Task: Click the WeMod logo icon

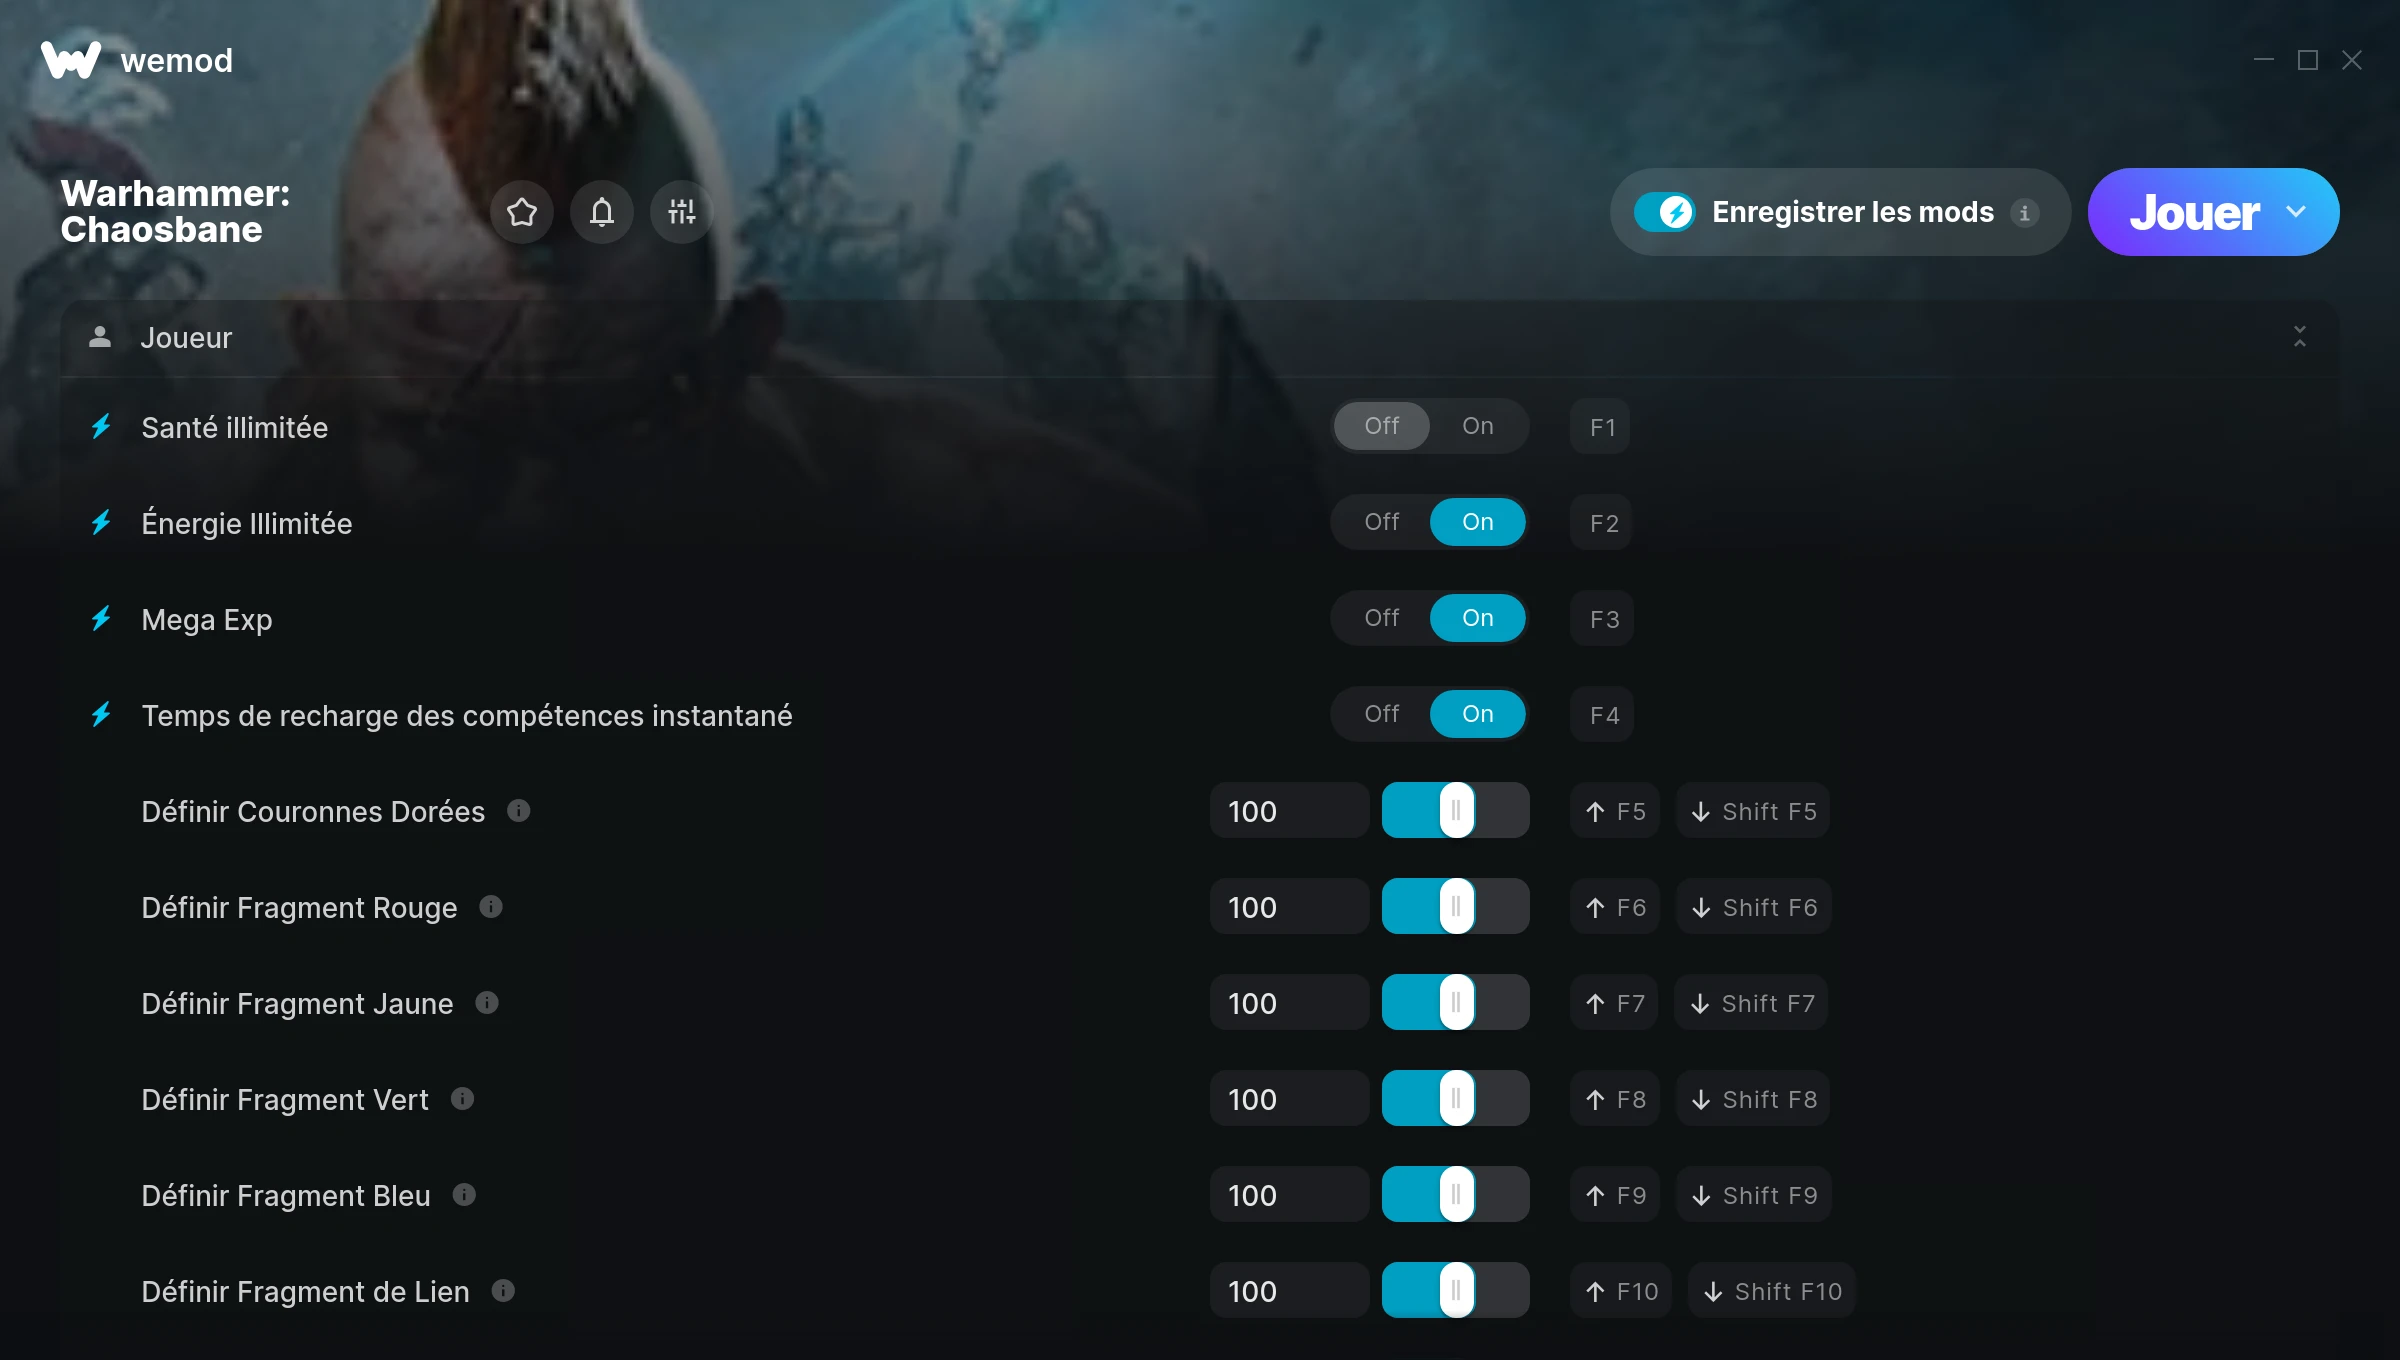Action: tap(70, 60)
